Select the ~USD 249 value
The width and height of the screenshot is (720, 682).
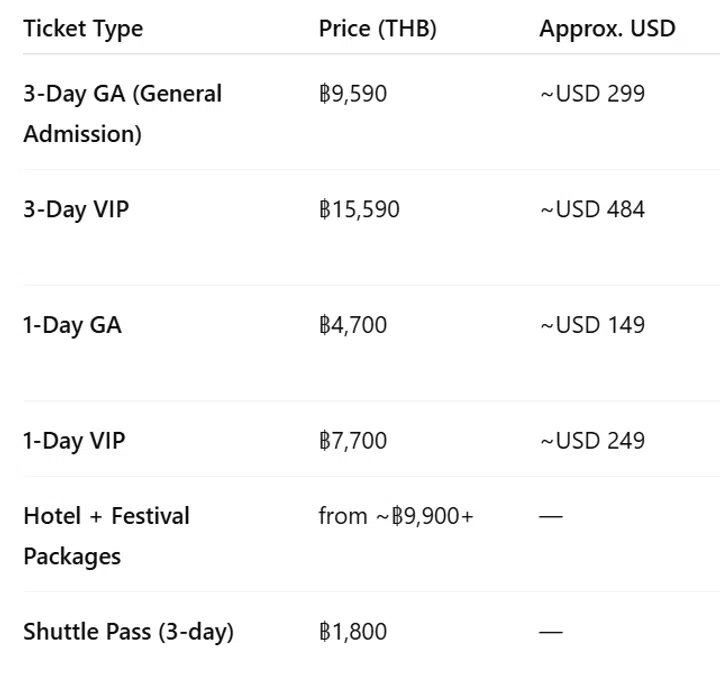click(592, 441)
